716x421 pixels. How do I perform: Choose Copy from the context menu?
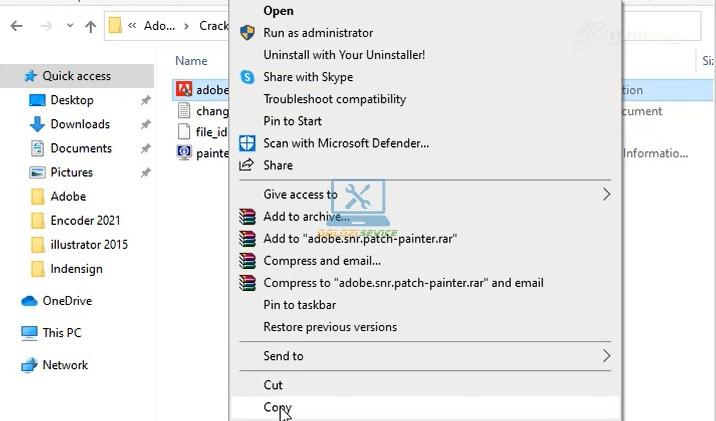pos(276,407)
